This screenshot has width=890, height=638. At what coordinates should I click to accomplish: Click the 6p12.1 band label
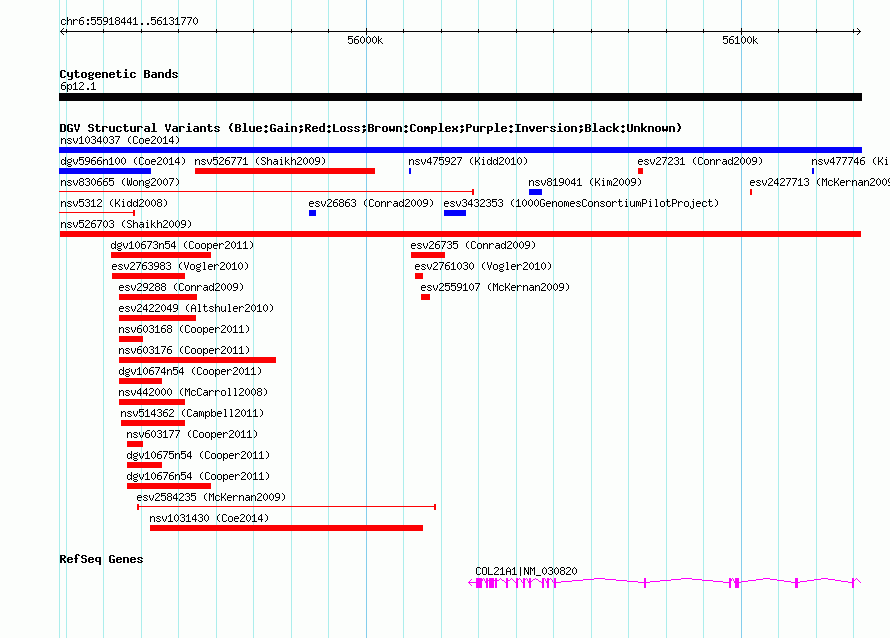pyautogui.click(x=78, y=86)
